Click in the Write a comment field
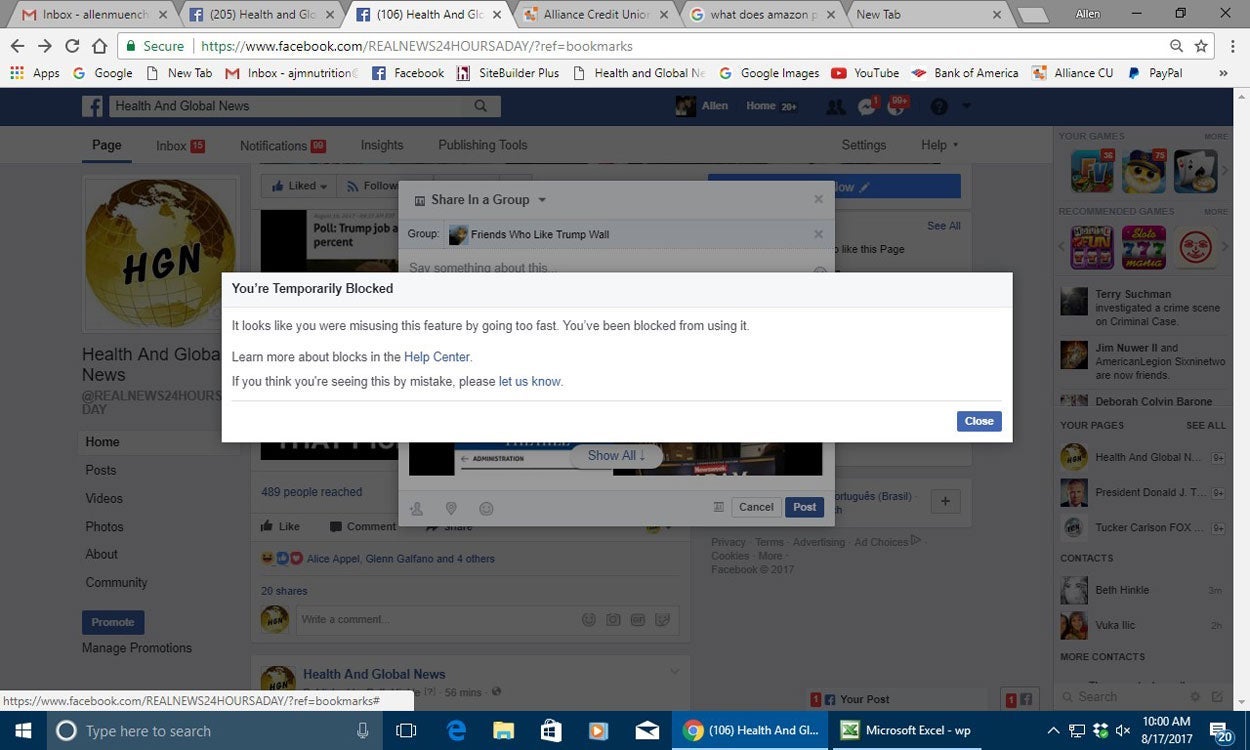This screenshot has width=1250, height=750. (435, 619)
